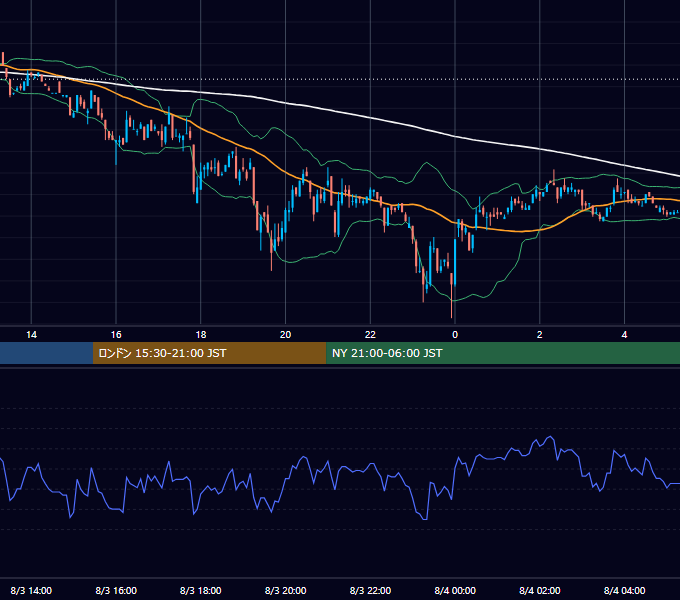
Task: Click the ロンドン 15:30-21:00 JST session bar
Action: click(x=209, y=353)
